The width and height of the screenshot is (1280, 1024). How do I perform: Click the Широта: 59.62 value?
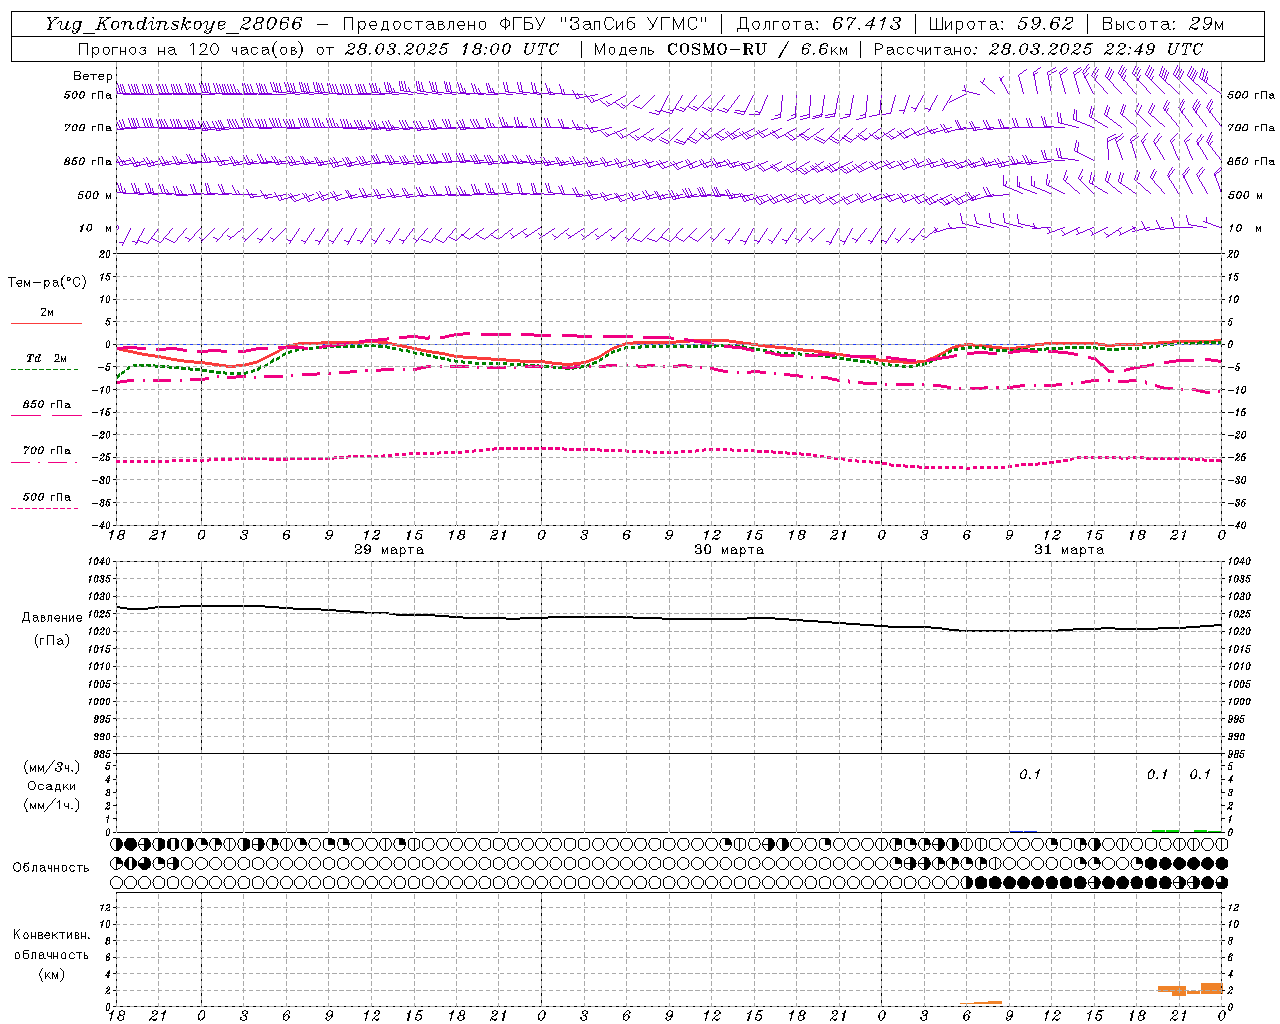point(1001,24)
